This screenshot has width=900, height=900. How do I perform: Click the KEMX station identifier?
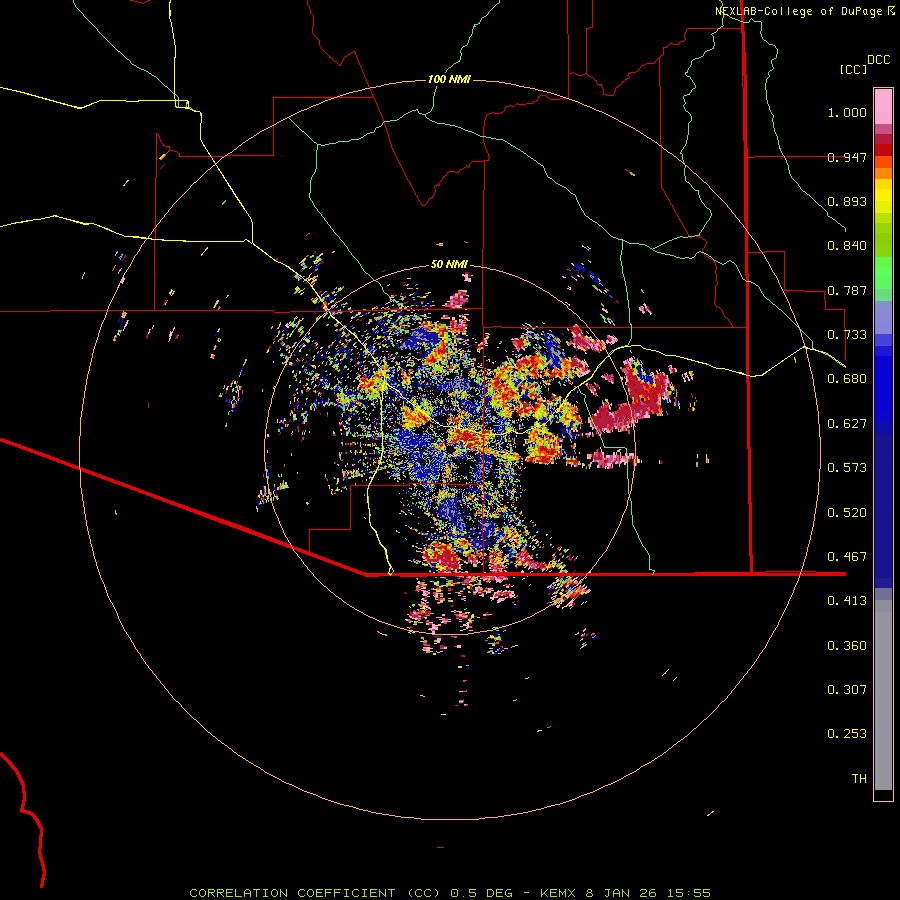tap(557, 893)
